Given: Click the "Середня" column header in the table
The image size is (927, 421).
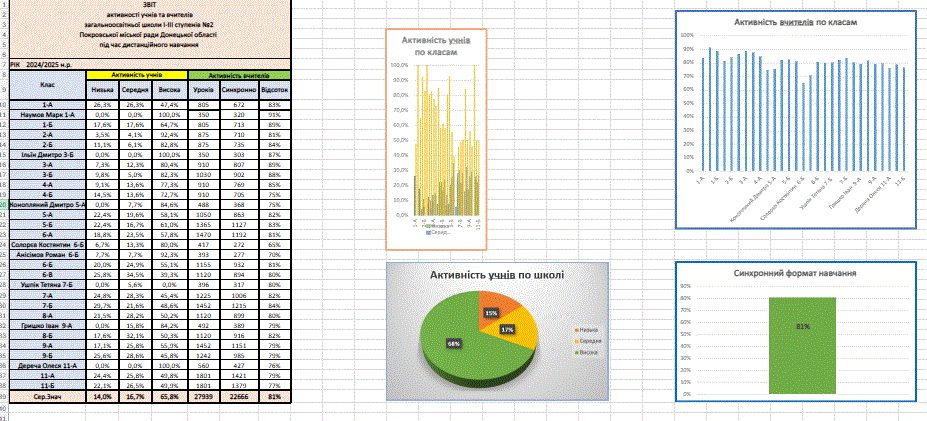Looking at the screenshot, I should tap(136, 89).
